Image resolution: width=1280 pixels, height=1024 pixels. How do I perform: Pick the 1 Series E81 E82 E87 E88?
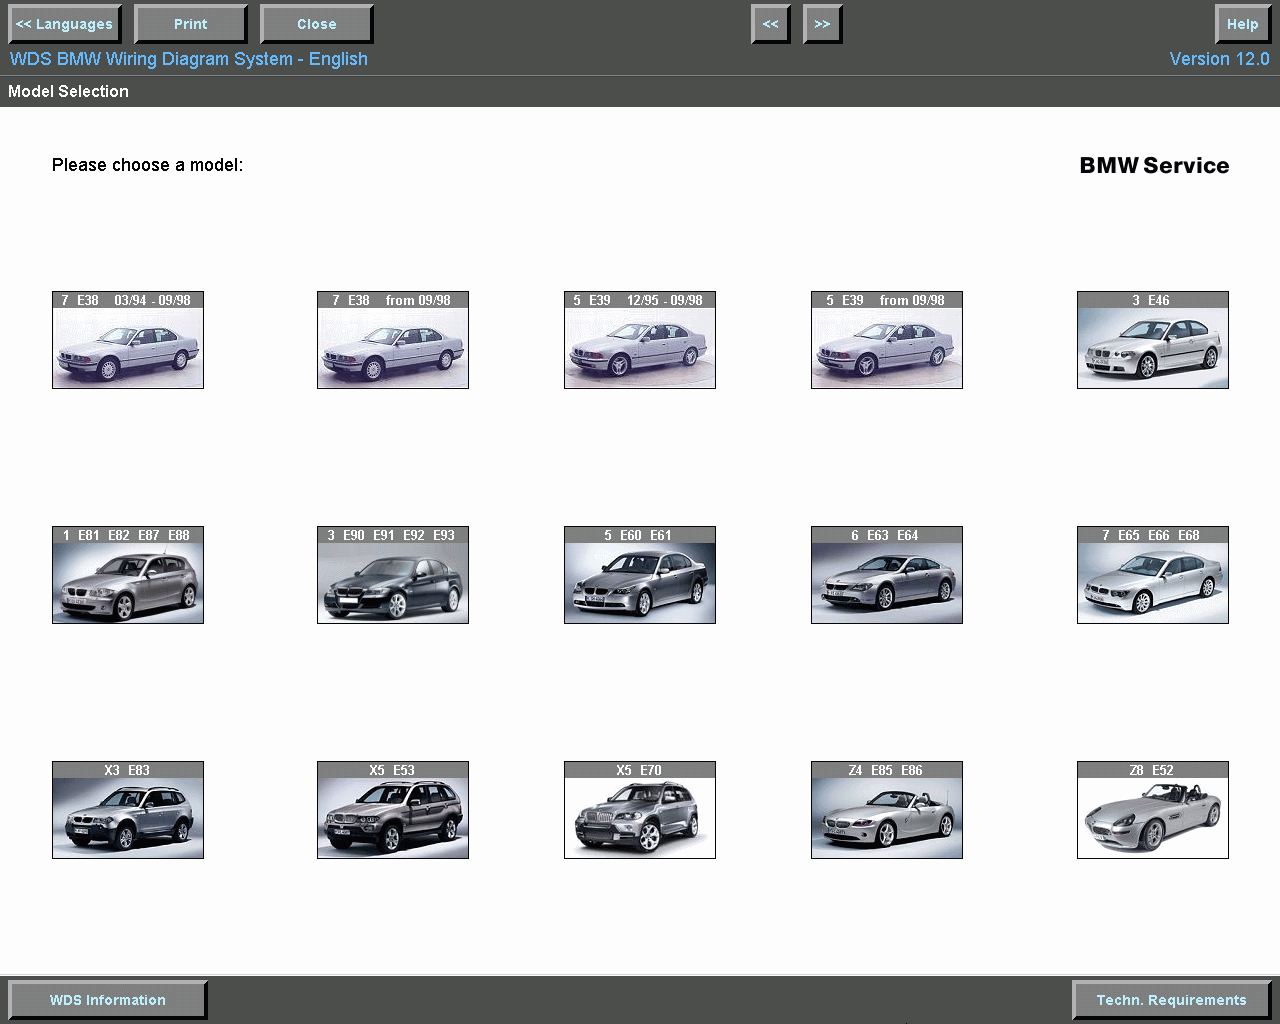coord(127,575)
